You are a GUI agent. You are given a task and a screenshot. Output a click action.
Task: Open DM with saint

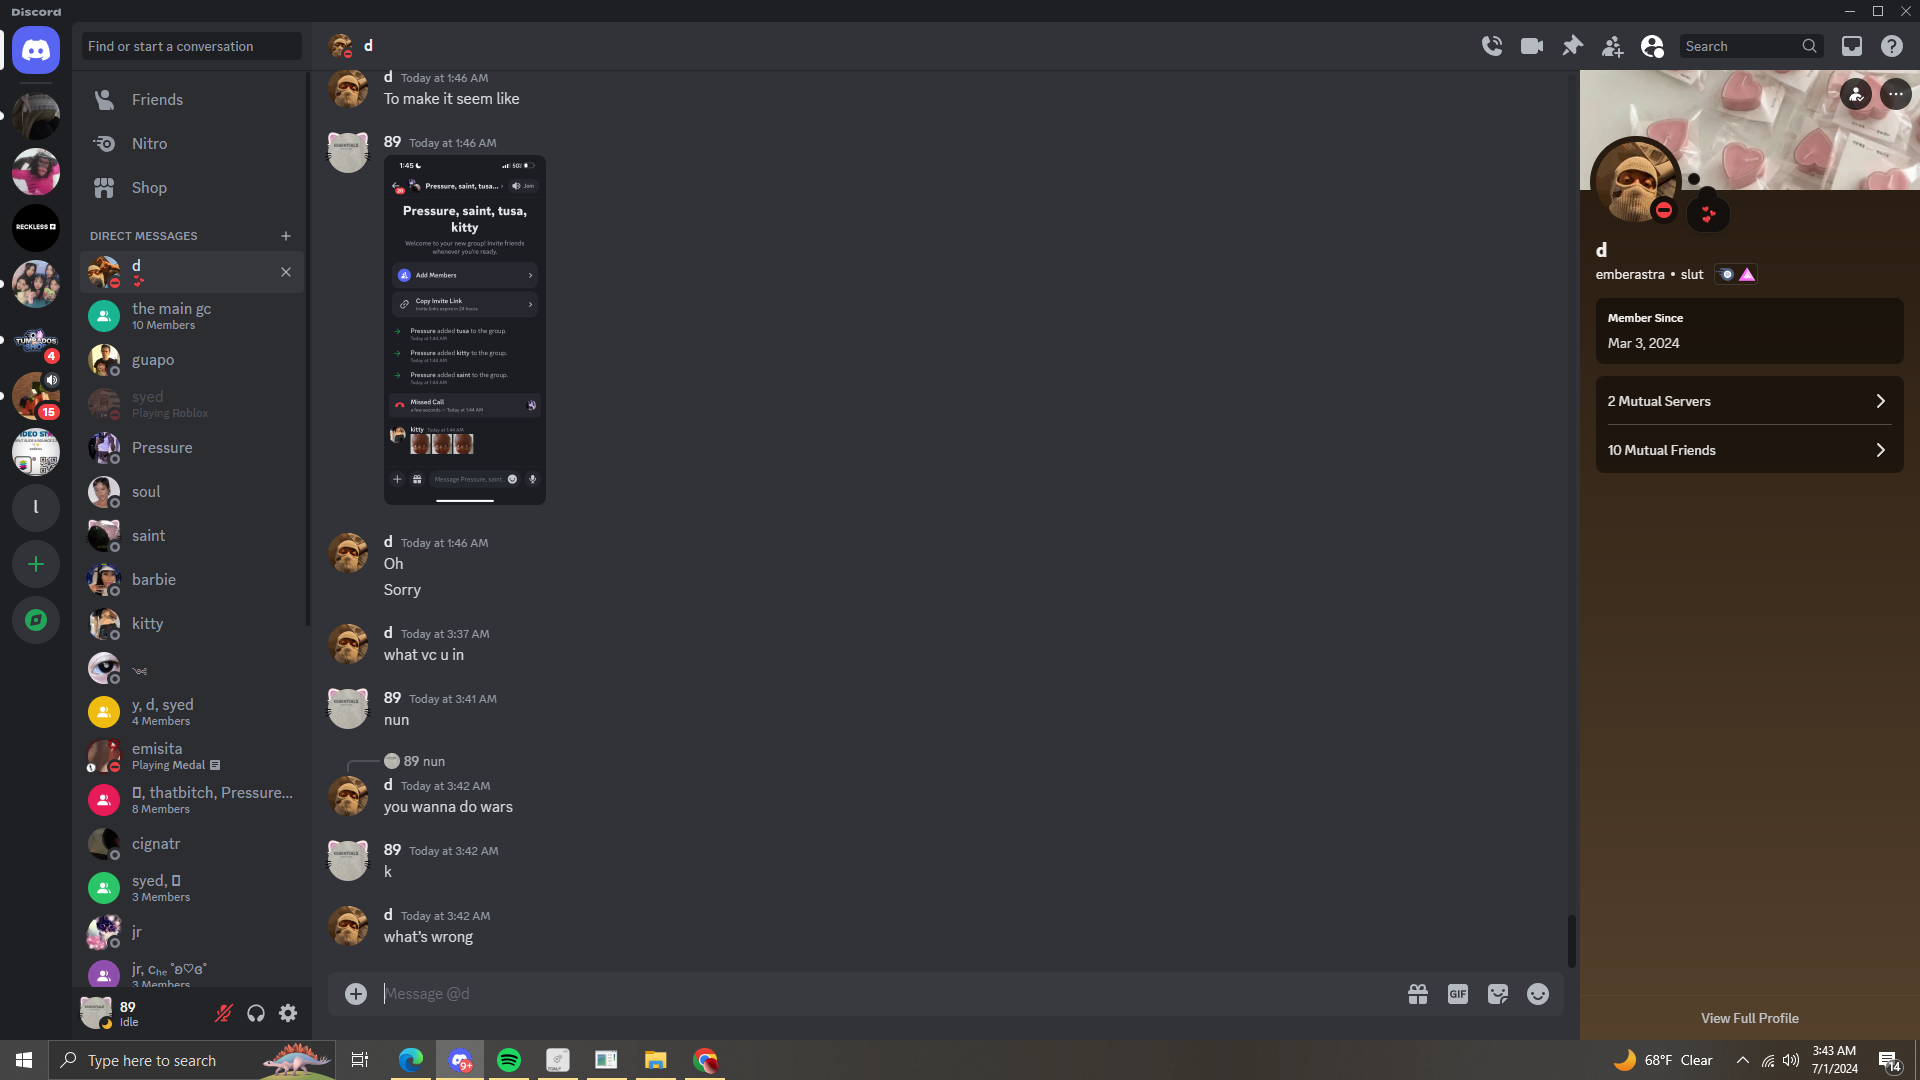tap(192, 536)
